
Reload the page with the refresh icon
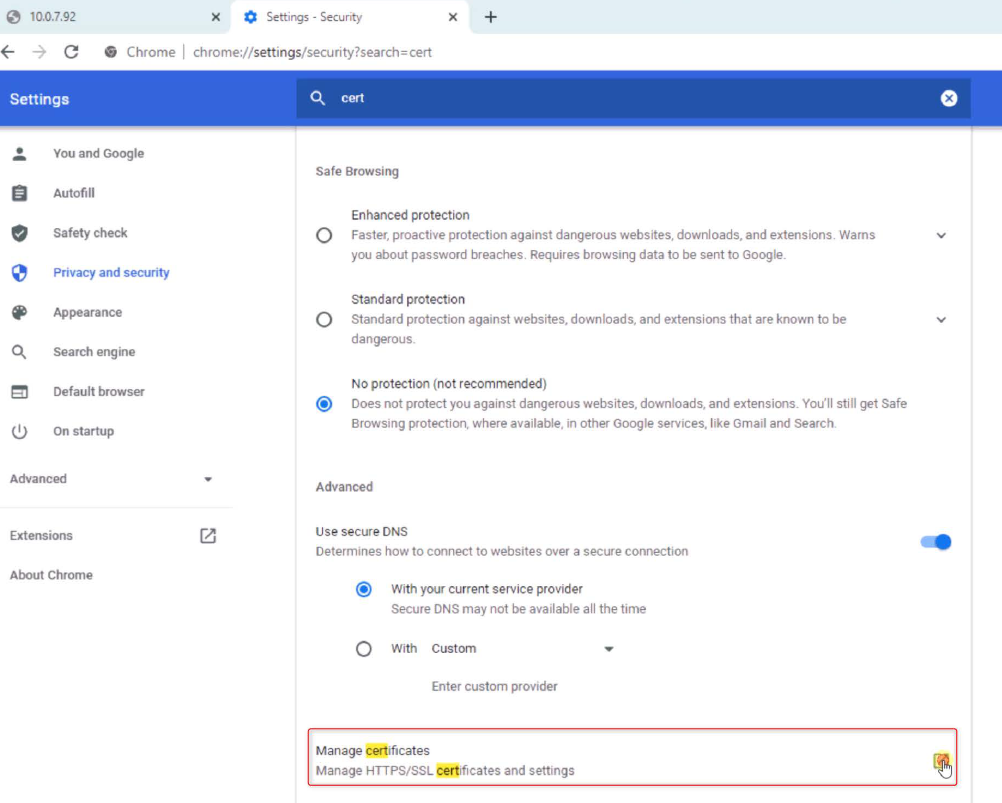[x=71, y=52]
